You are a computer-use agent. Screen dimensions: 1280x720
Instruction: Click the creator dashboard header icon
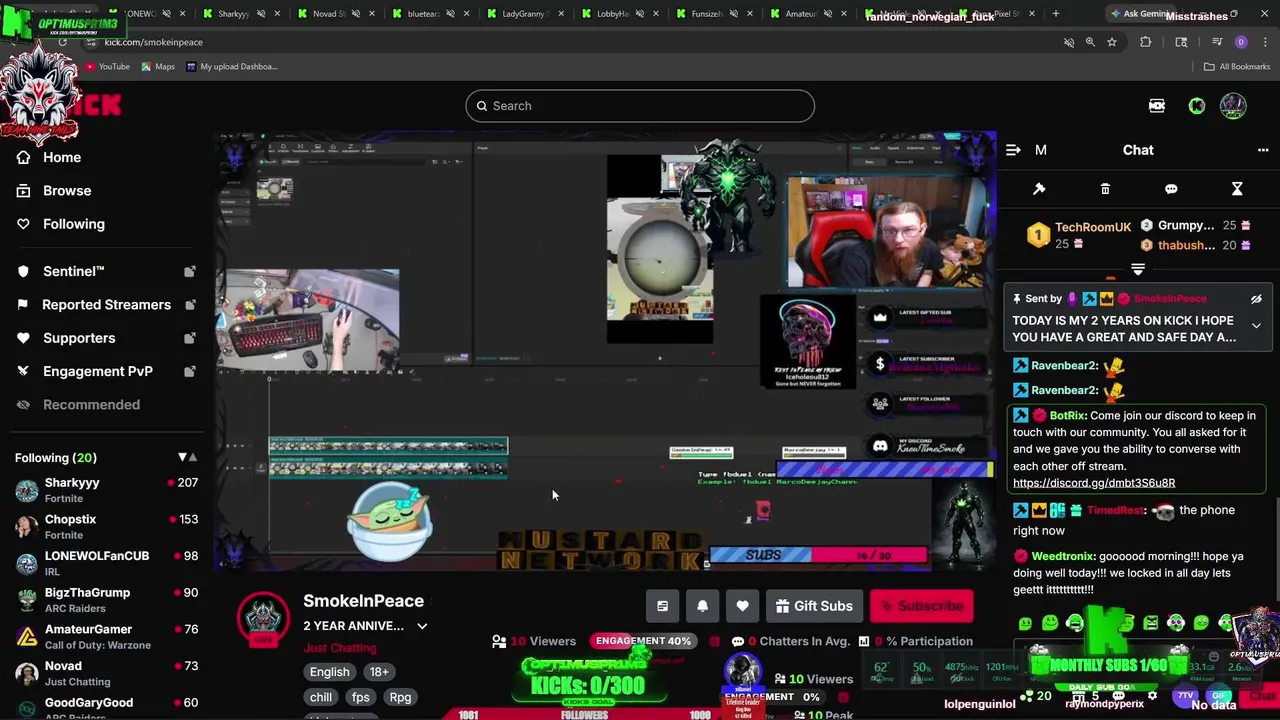(1157, 106)
